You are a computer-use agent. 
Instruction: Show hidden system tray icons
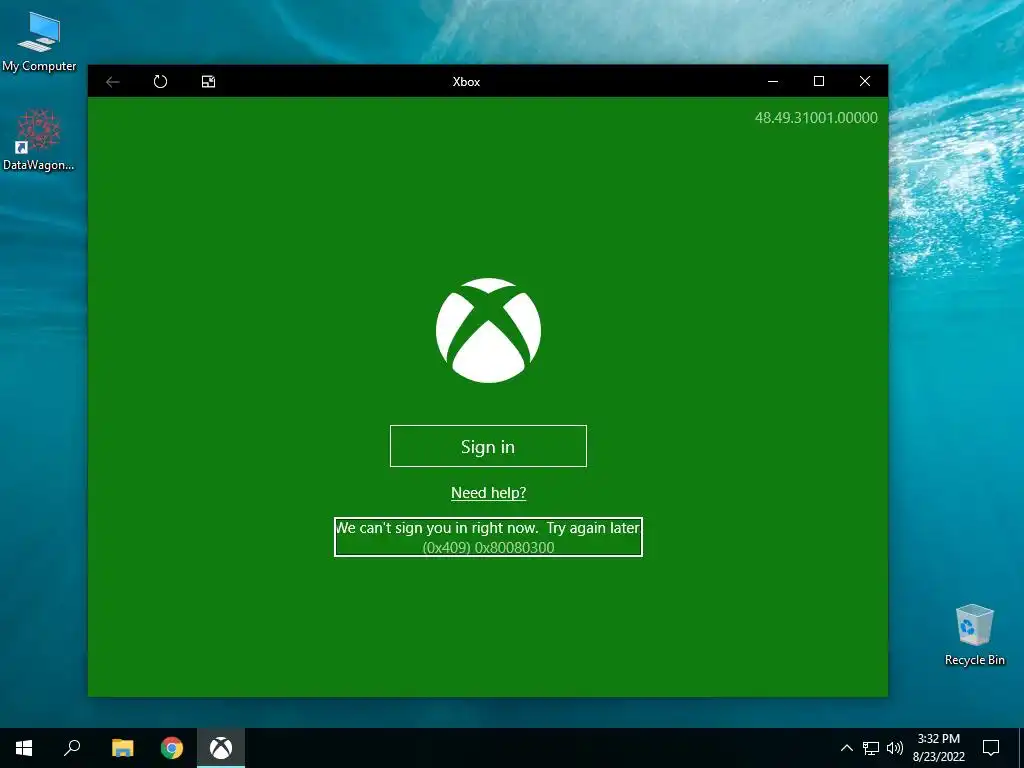846,748
